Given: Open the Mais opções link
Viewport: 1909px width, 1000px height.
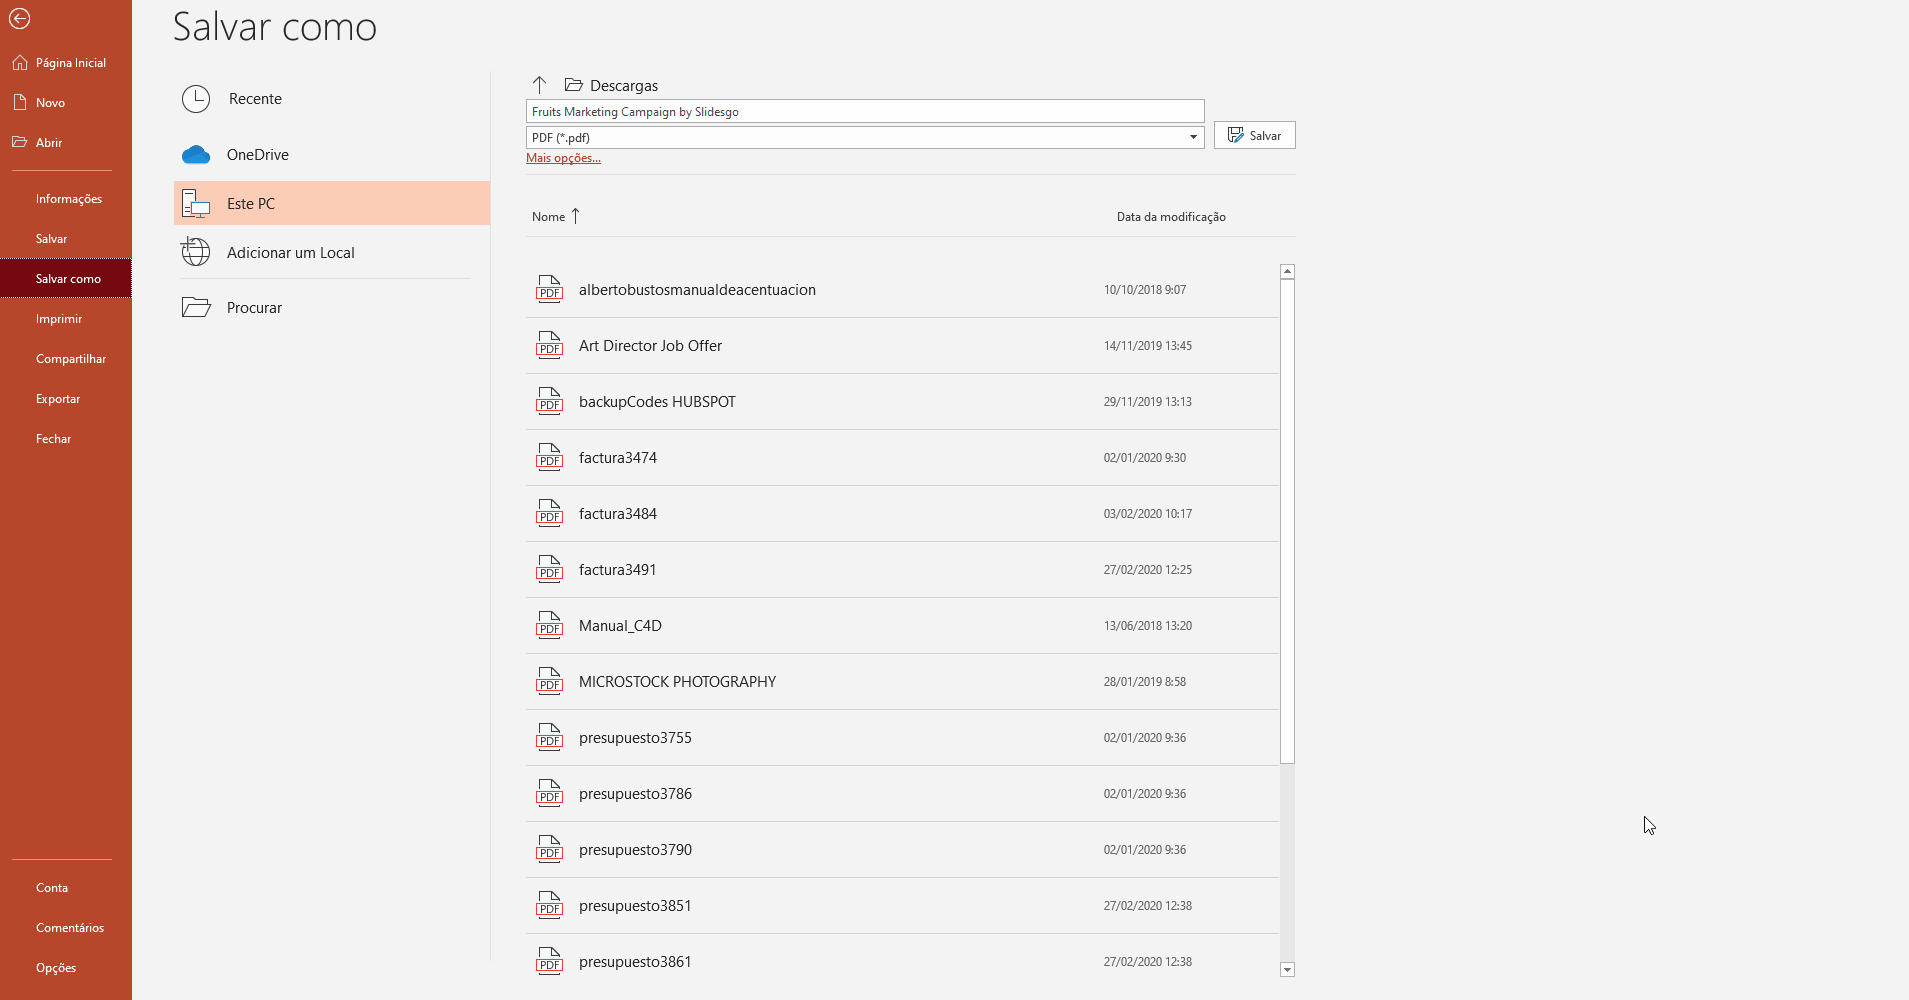Looking at the screenshot, I should 563,158.
